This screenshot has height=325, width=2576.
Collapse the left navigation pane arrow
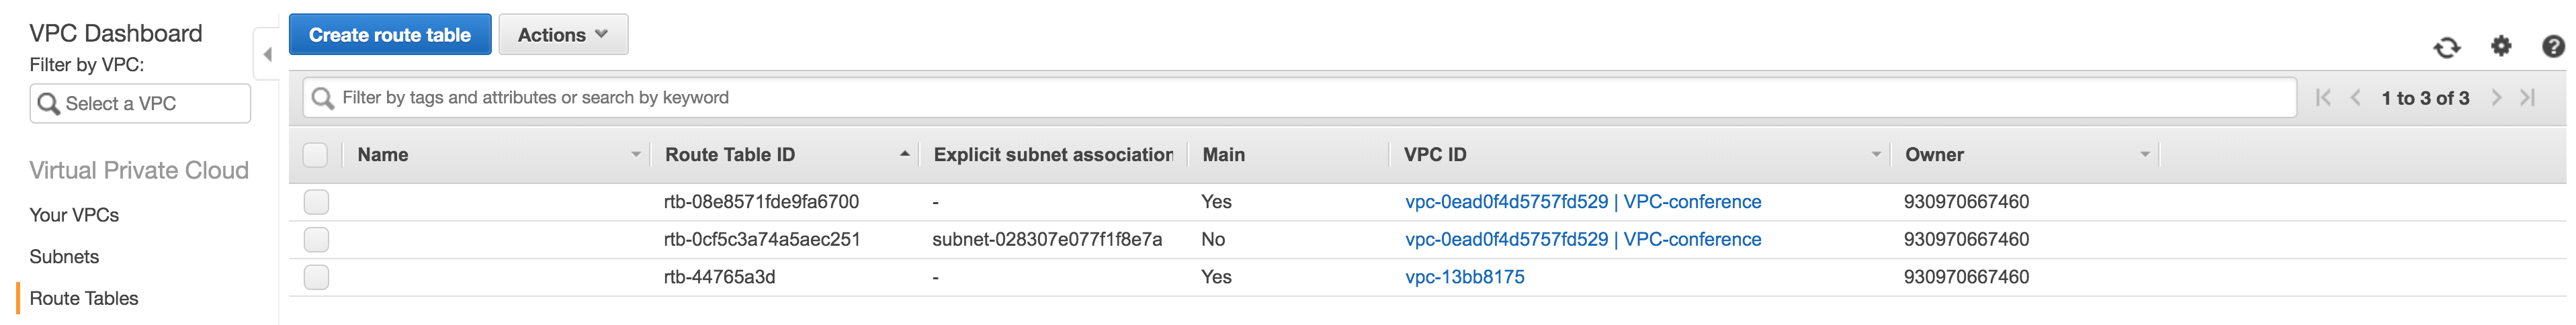point(267,54)
